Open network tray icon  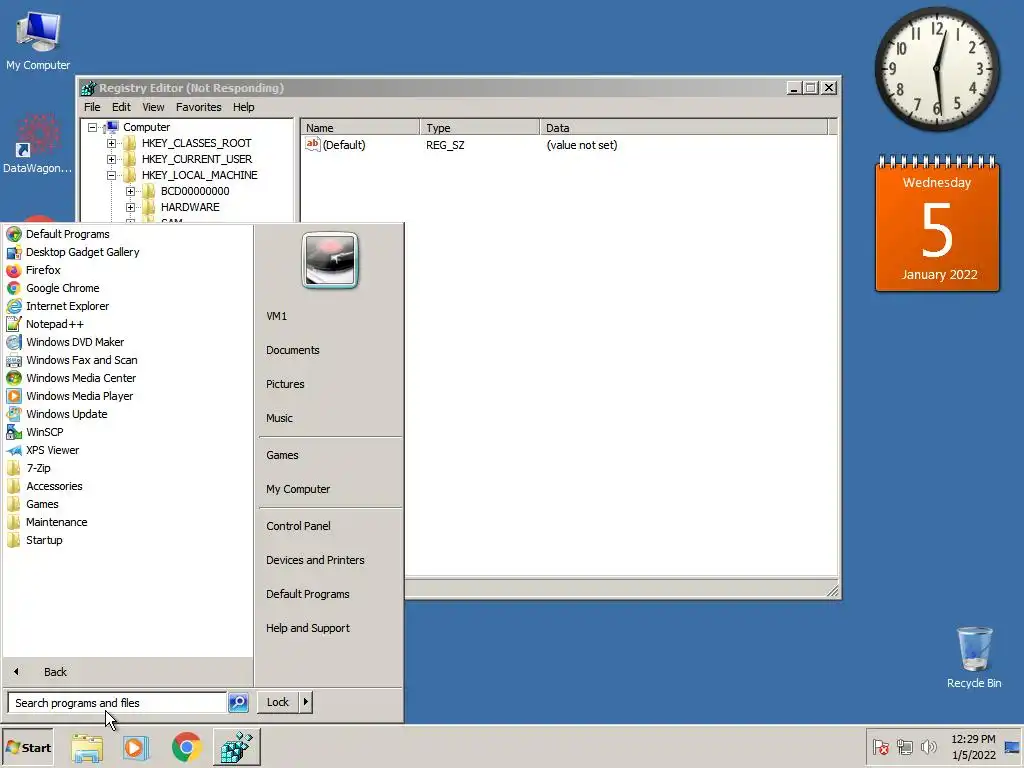pyautogui.click(x=904, y=747)
